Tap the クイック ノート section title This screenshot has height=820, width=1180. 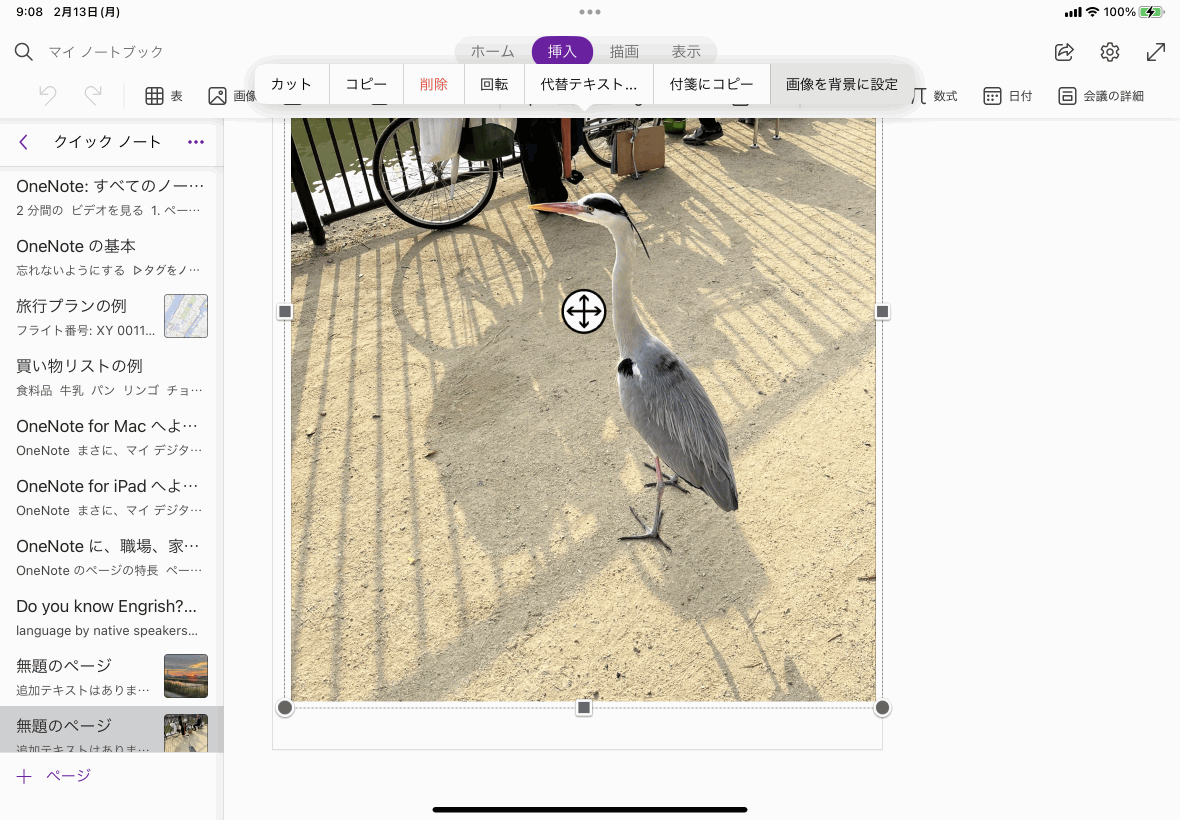(108, 142)
